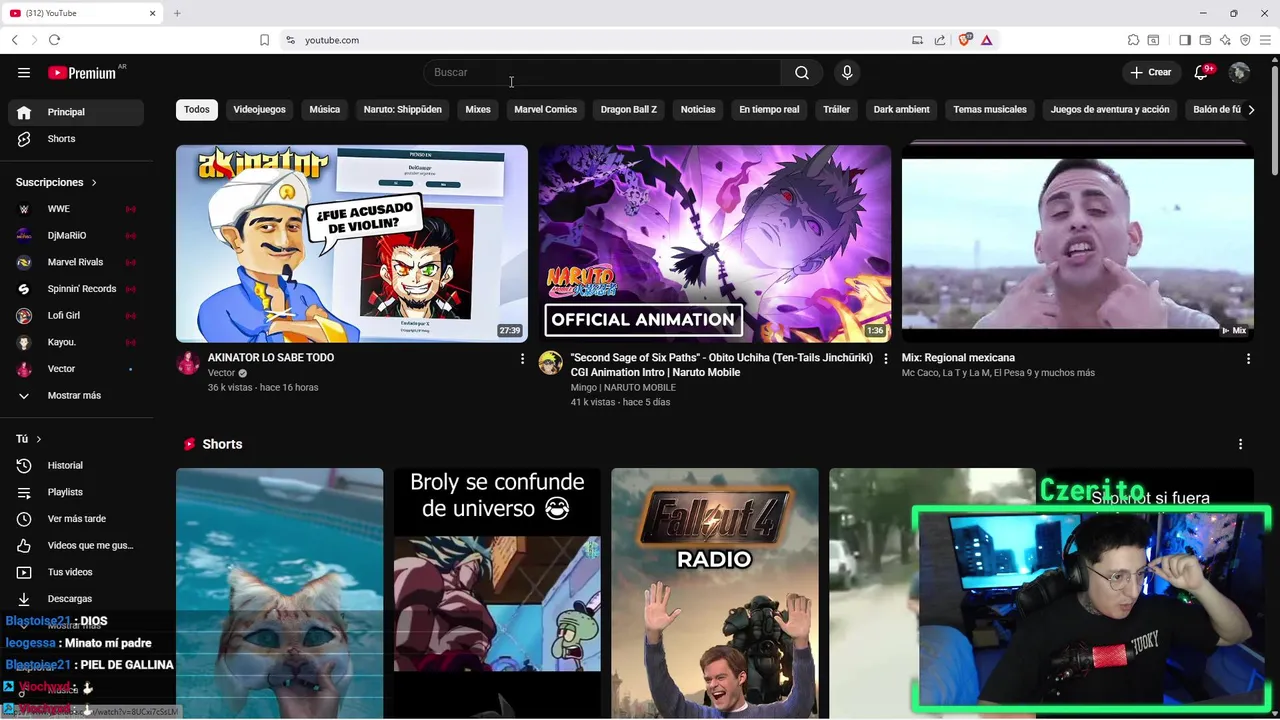Select the Naruto: Shippūden chip
Viewport: 1280px width, 720px height.
[402, 110]
